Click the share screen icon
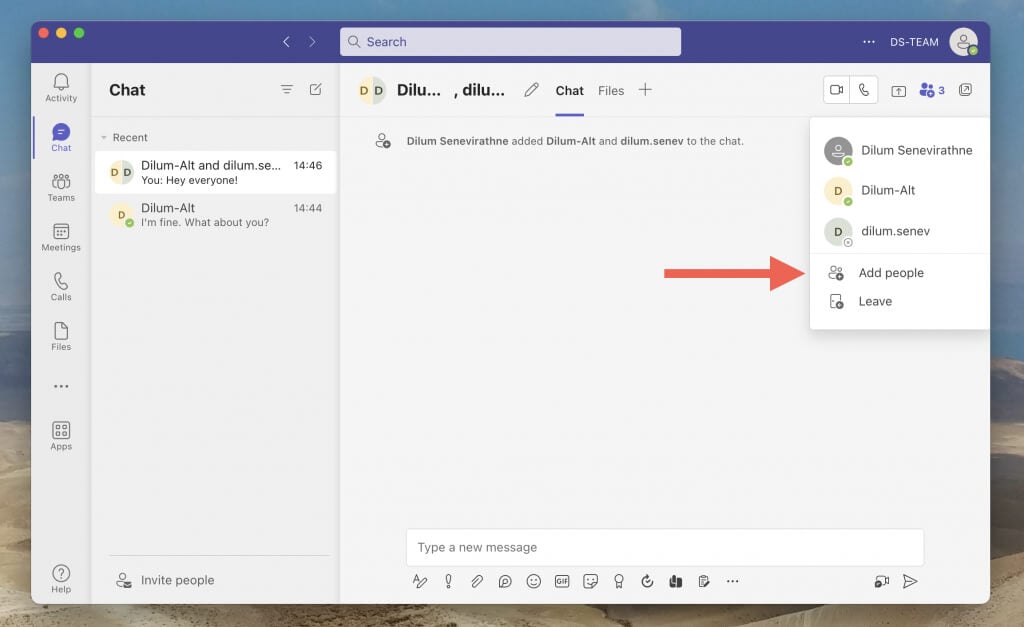 tap(898, 91)
